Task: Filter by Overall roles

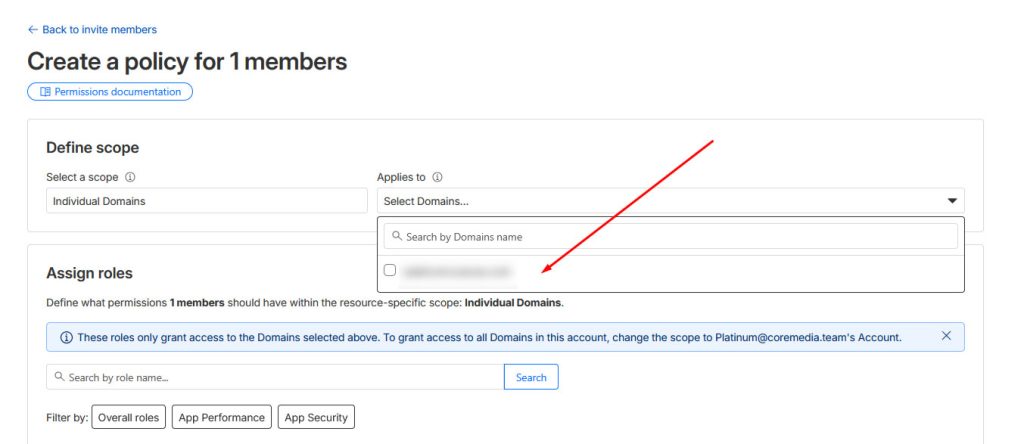Action: pos(128,418)
